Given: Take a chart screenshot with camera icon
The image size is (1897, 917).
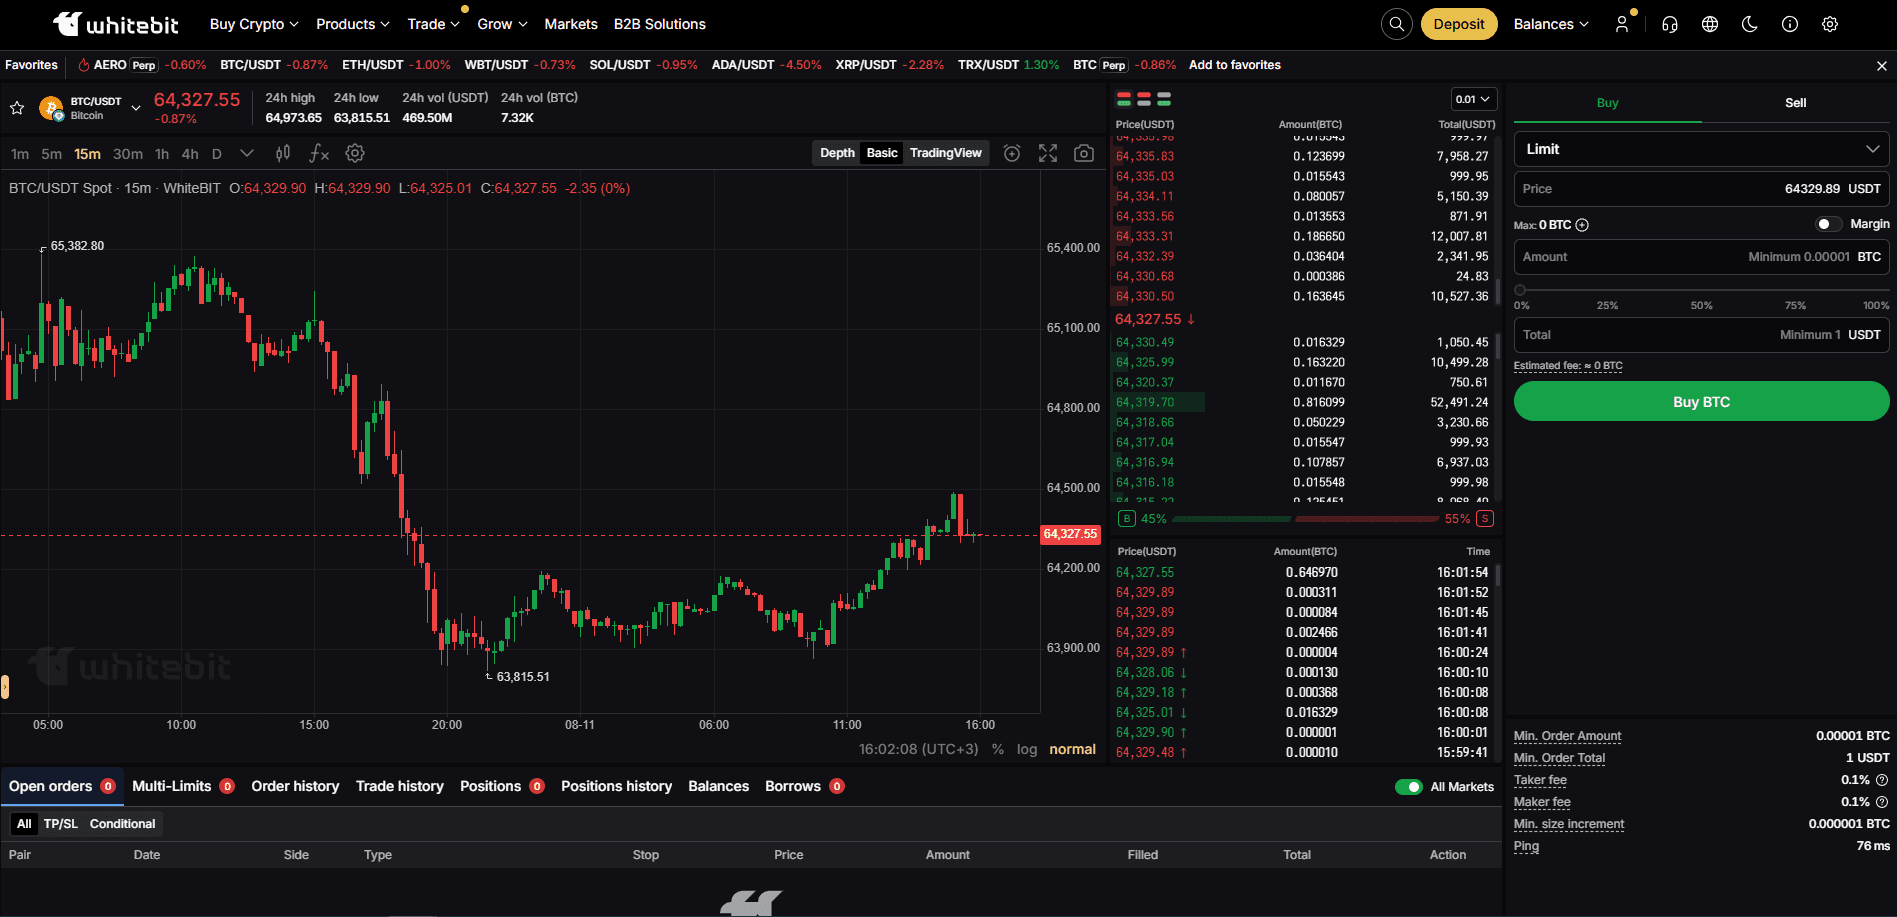Looking at the screenshot, I should pos(1084,153).
